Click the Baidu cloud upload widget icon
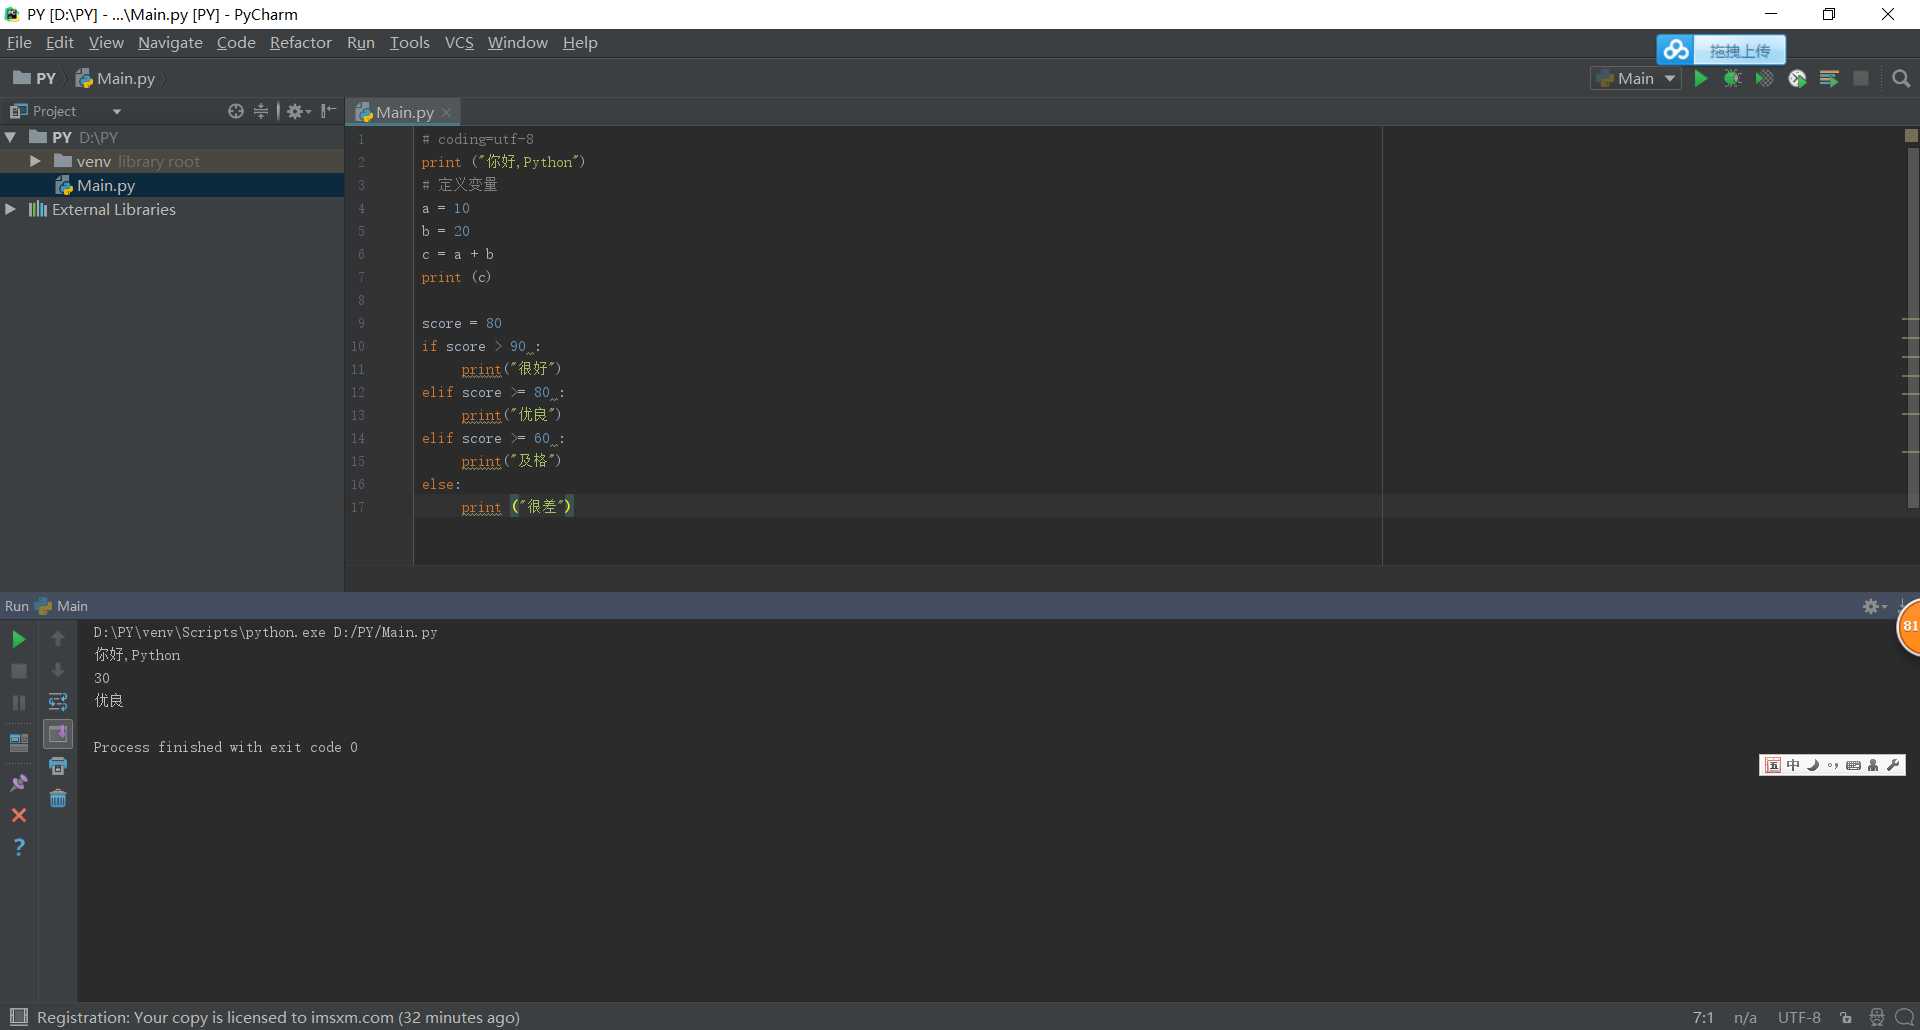Viewport: 1920px width, 1030px height. pos(1676,50)
